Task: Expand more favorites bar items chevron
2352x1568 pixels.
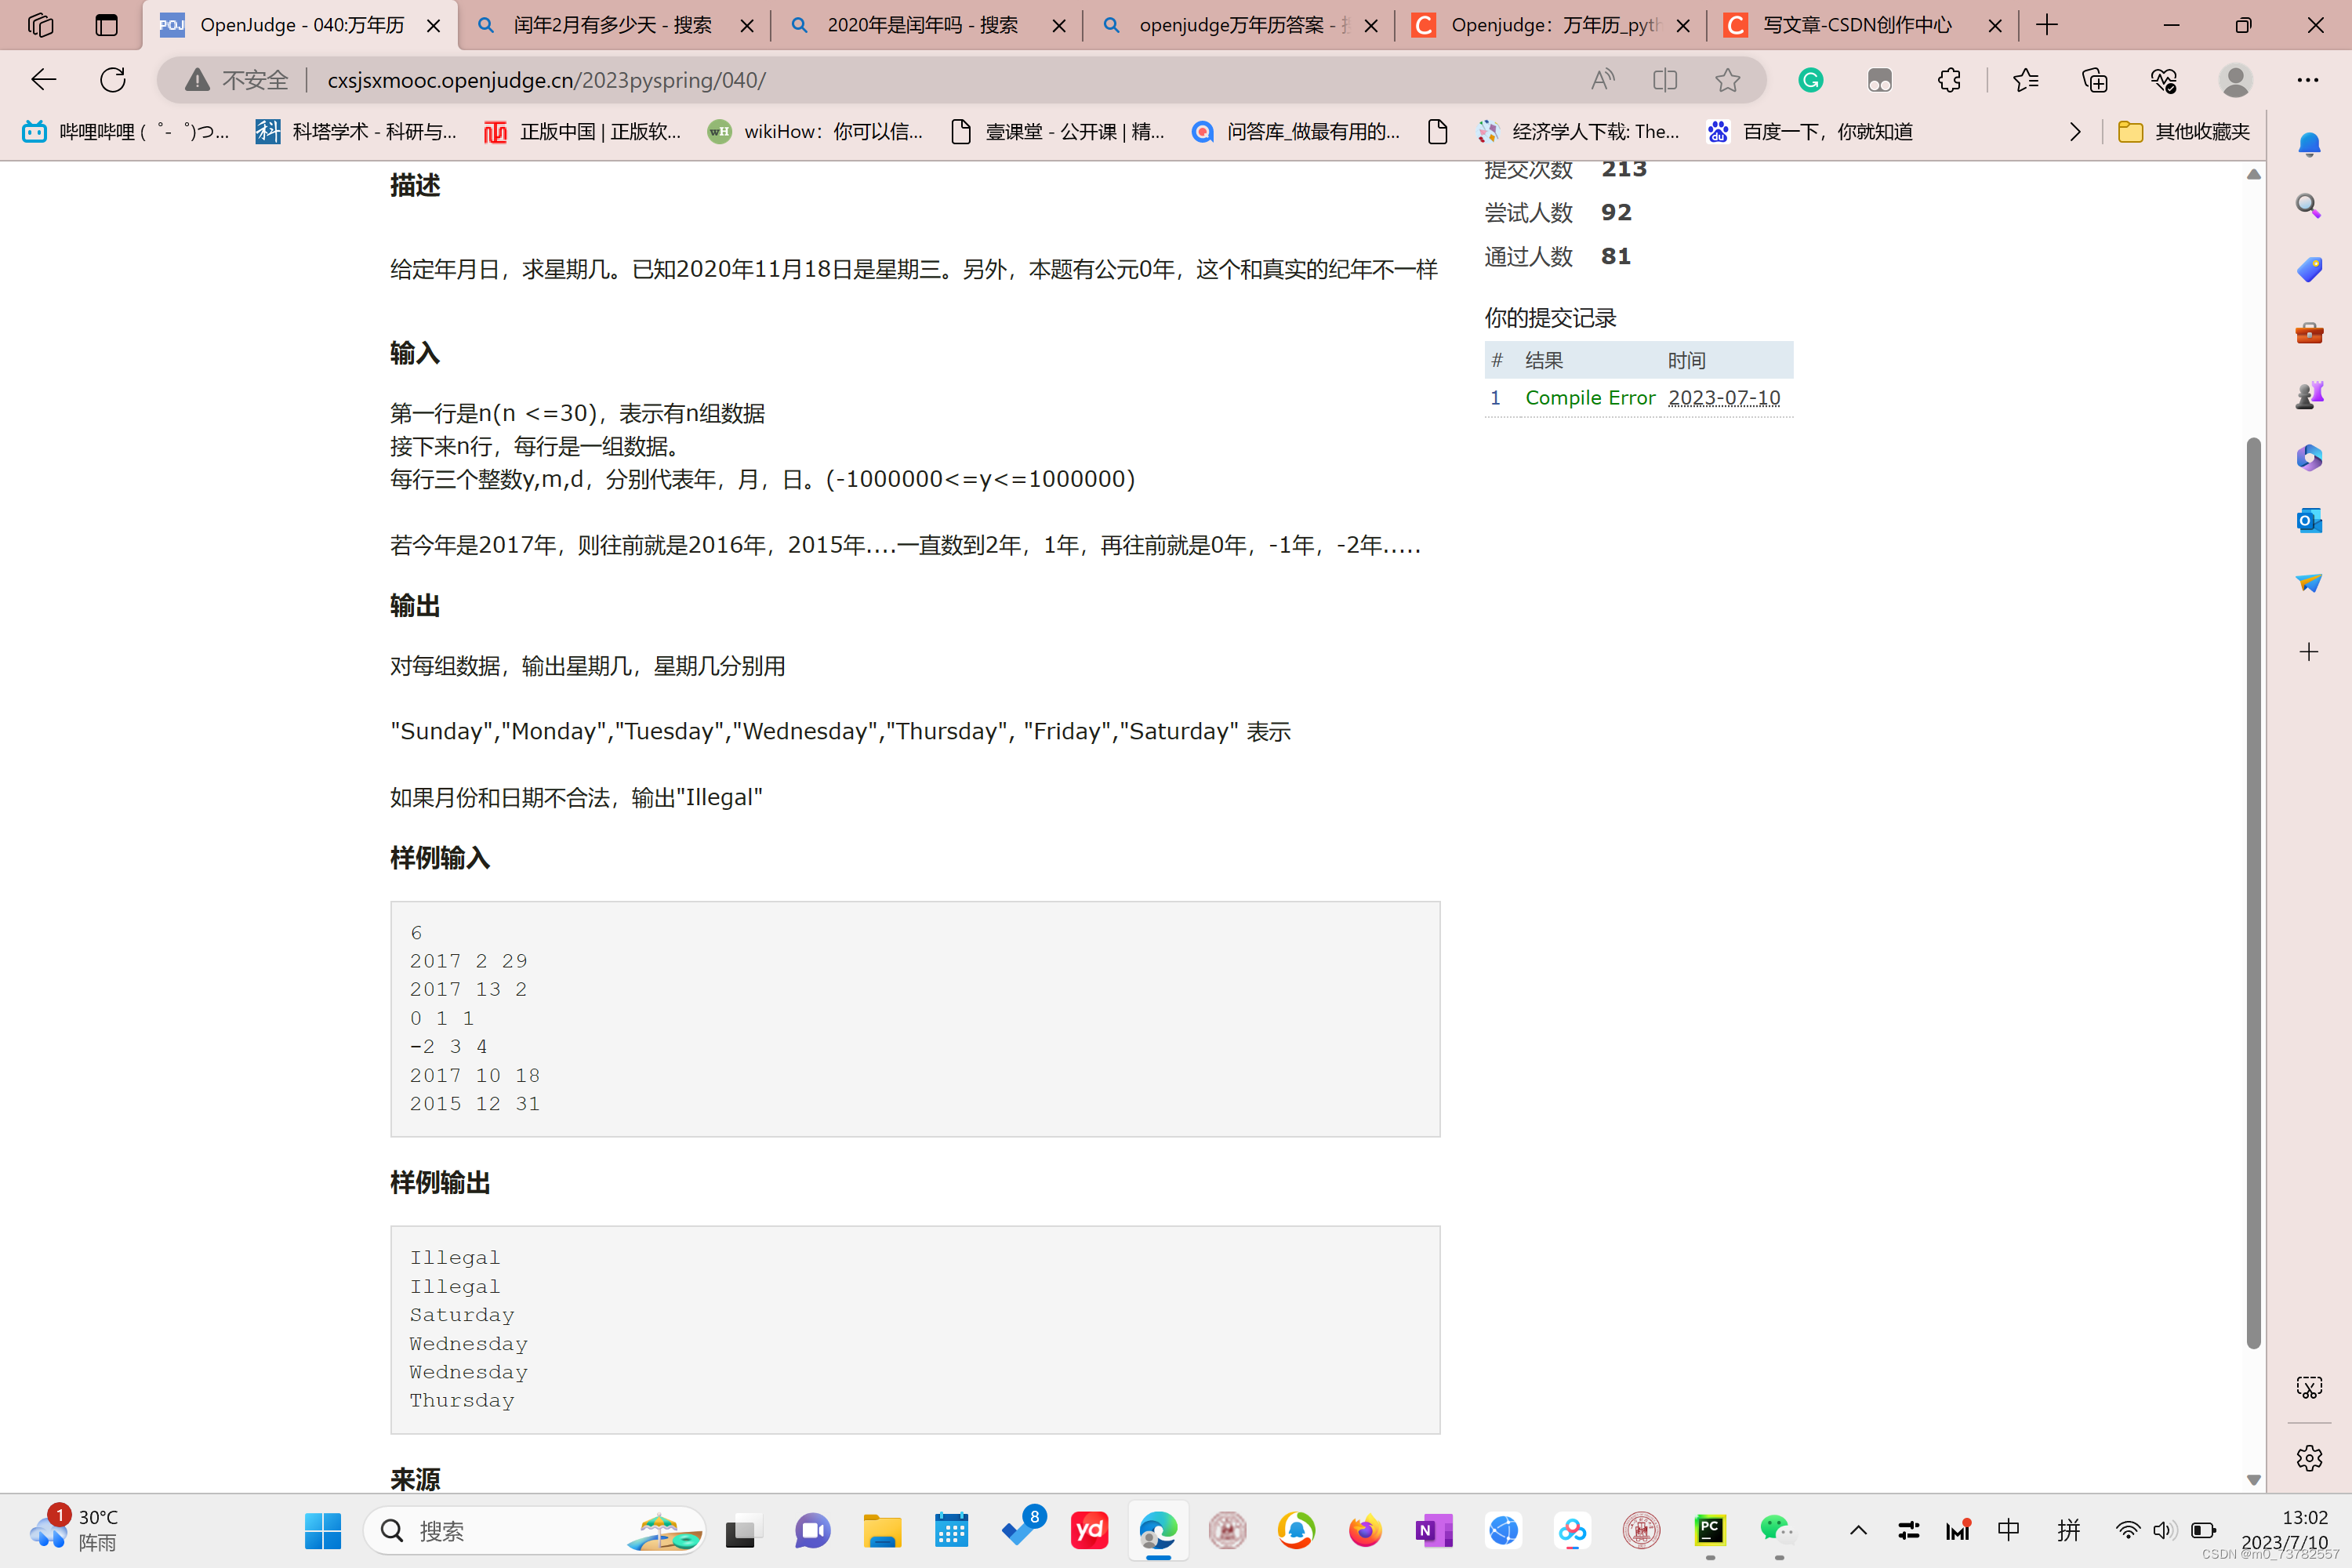Action: (2074, 131)
